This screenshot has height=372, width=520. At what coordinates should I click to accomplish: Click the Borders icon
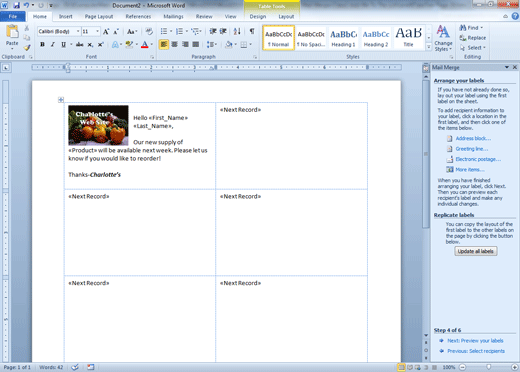pos(244,44)
